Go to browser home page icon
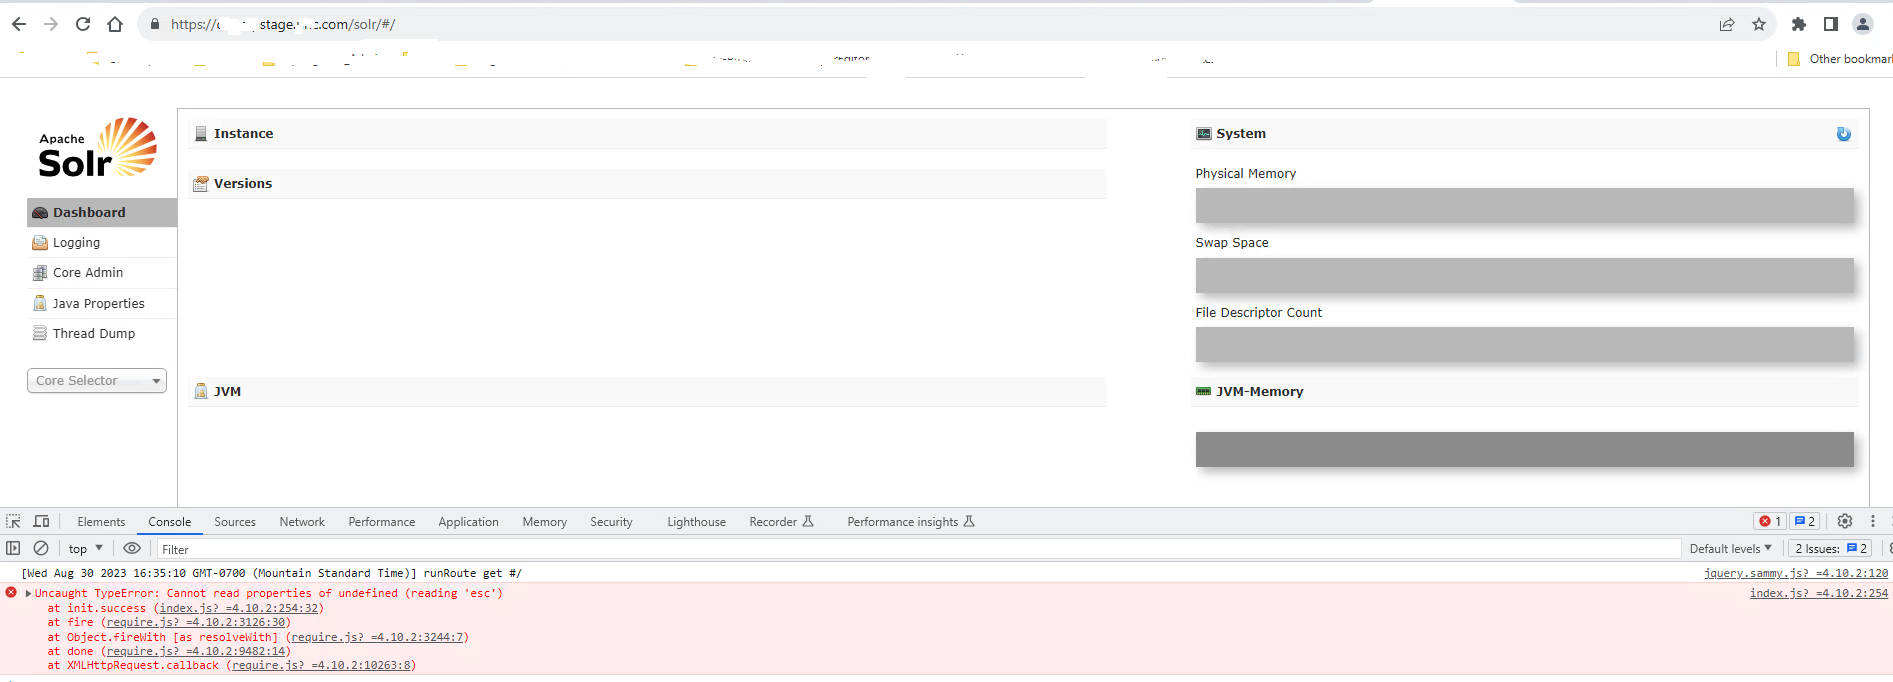 coord(115,24)
